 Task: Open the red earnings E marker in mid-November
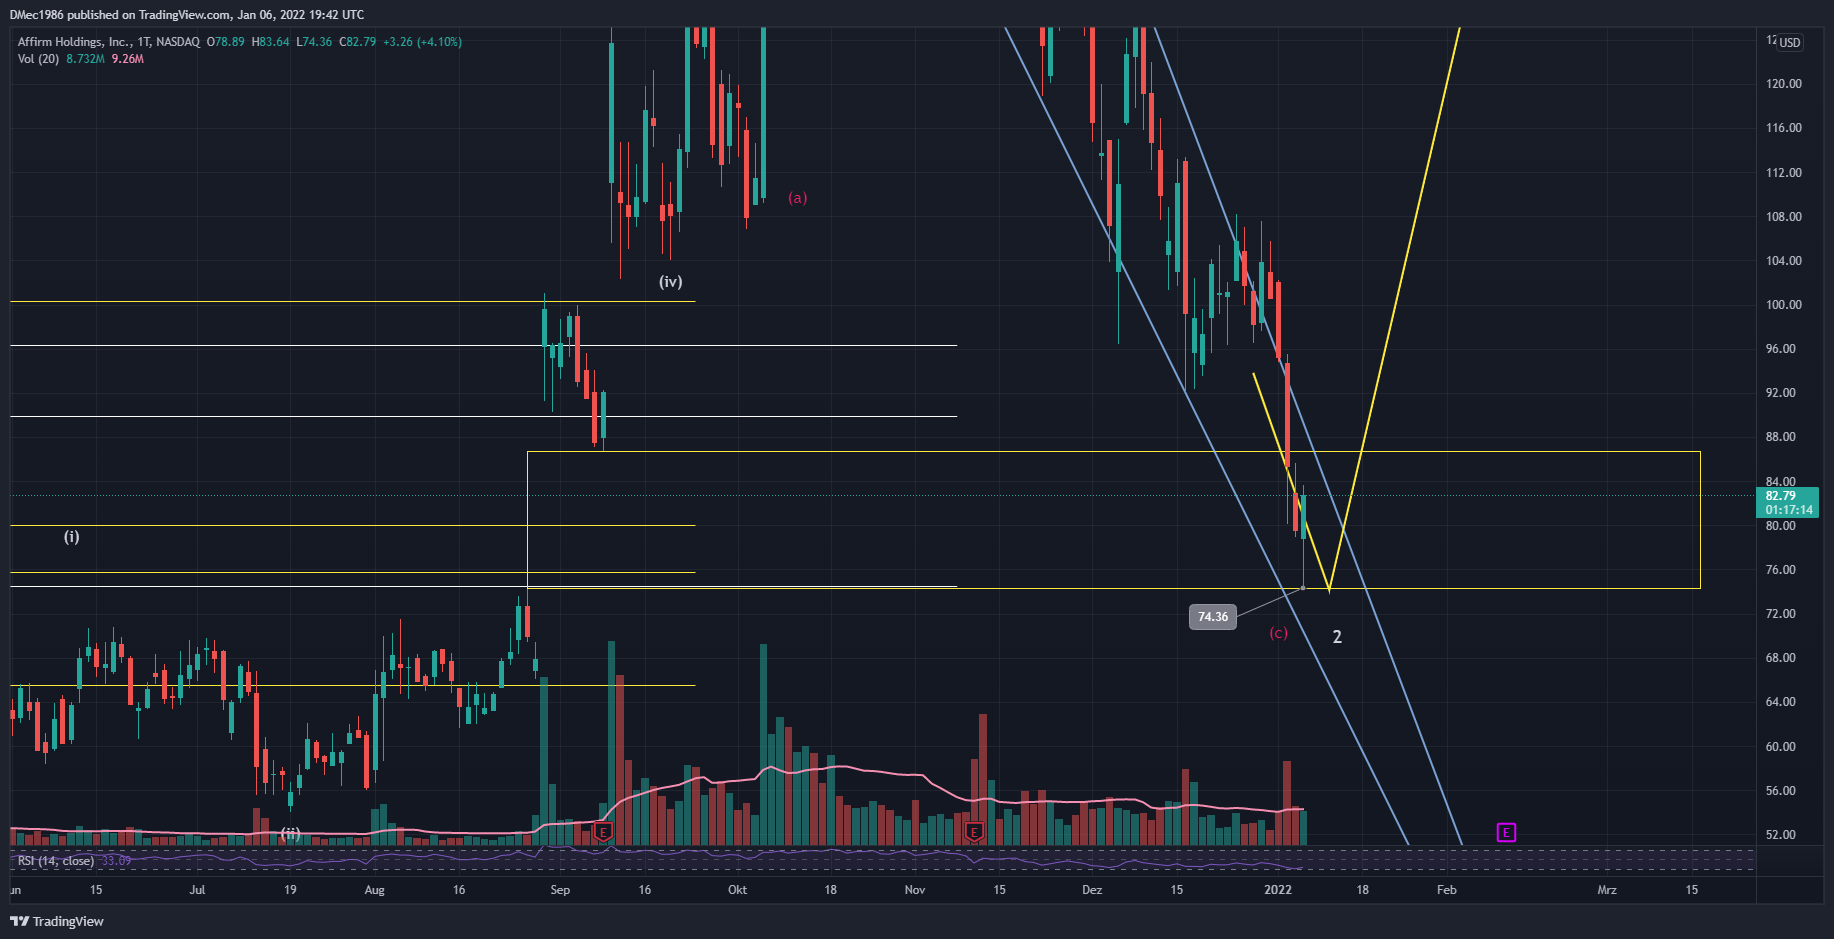point(975,831)
